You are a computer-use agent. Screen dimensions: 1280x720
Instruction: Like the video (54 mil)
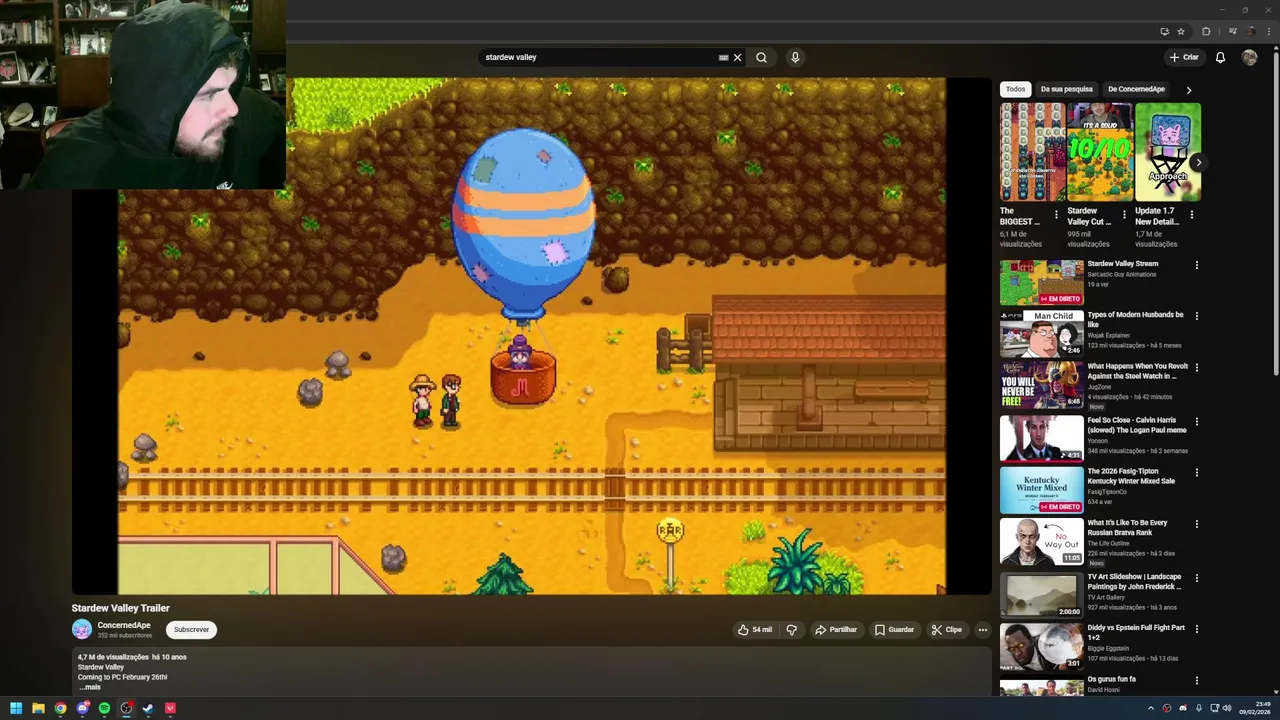click(x=755, y=630)
